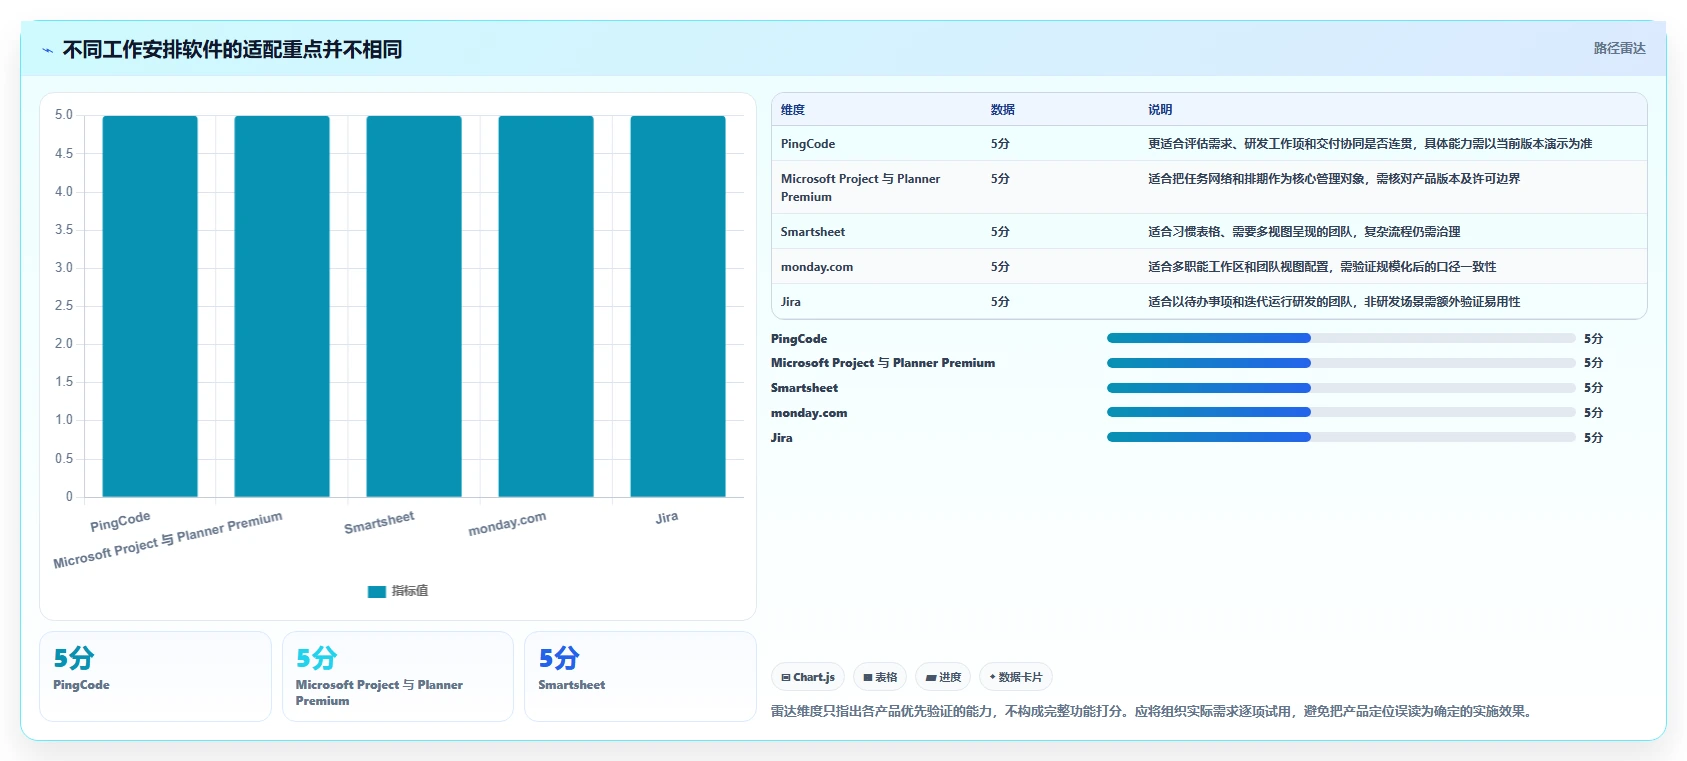
Task: Click the 数据 column header
Action: (x=1003, y=110)
